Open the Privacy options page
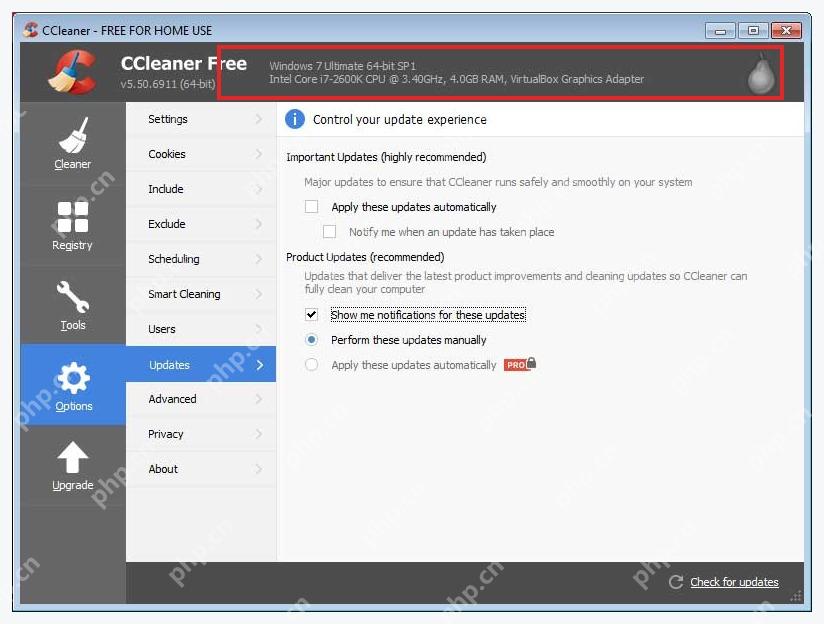The height and width of the screenshot is (624, 824). pyautogui.click(x=201, y=434)
